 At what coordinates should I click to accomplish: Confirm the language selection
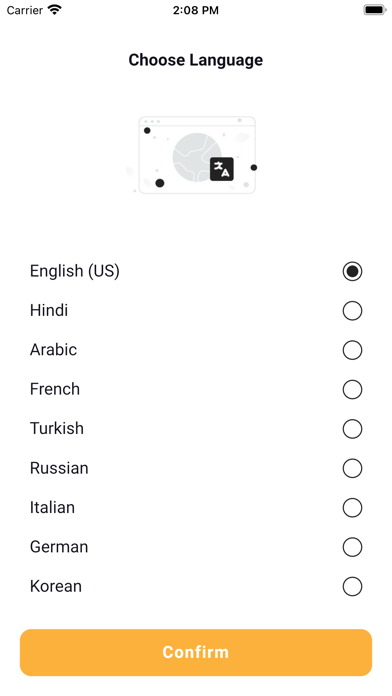click(x=196, y=652)
